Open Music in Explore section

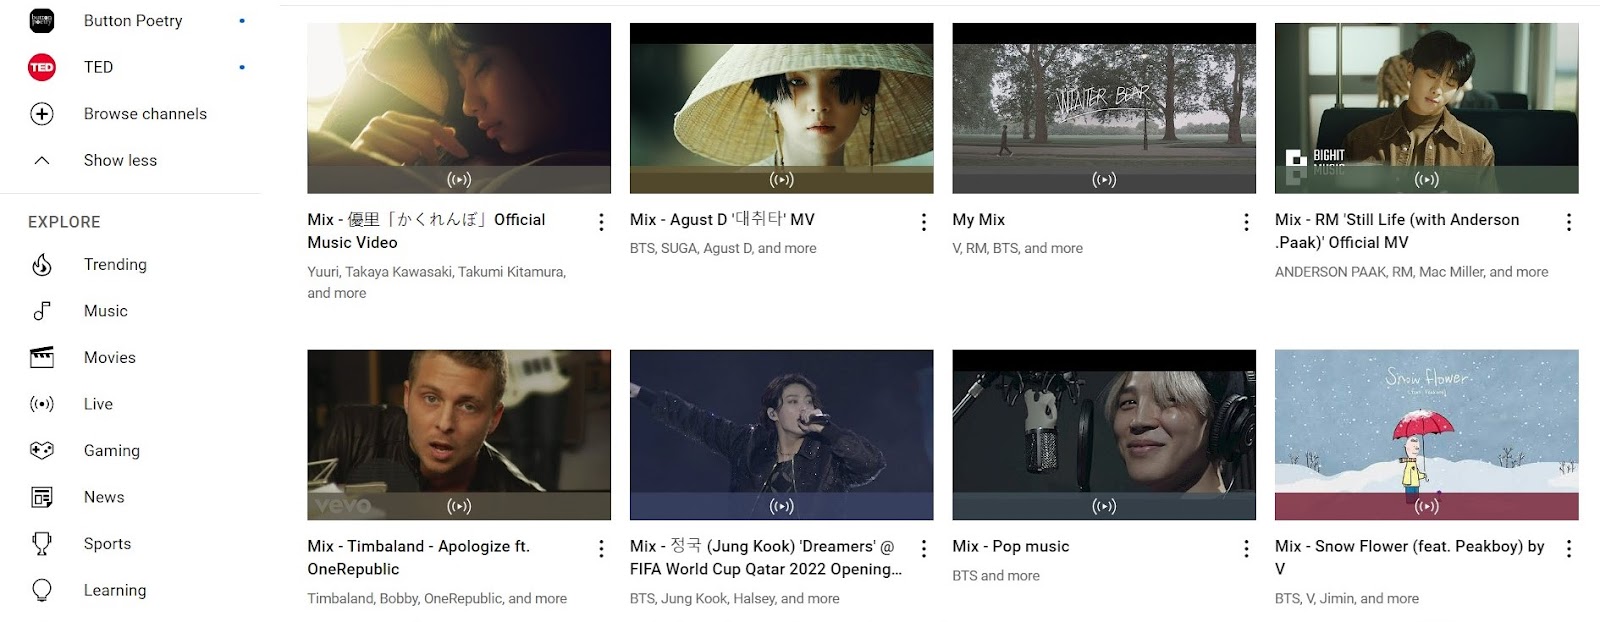point(106,311)
